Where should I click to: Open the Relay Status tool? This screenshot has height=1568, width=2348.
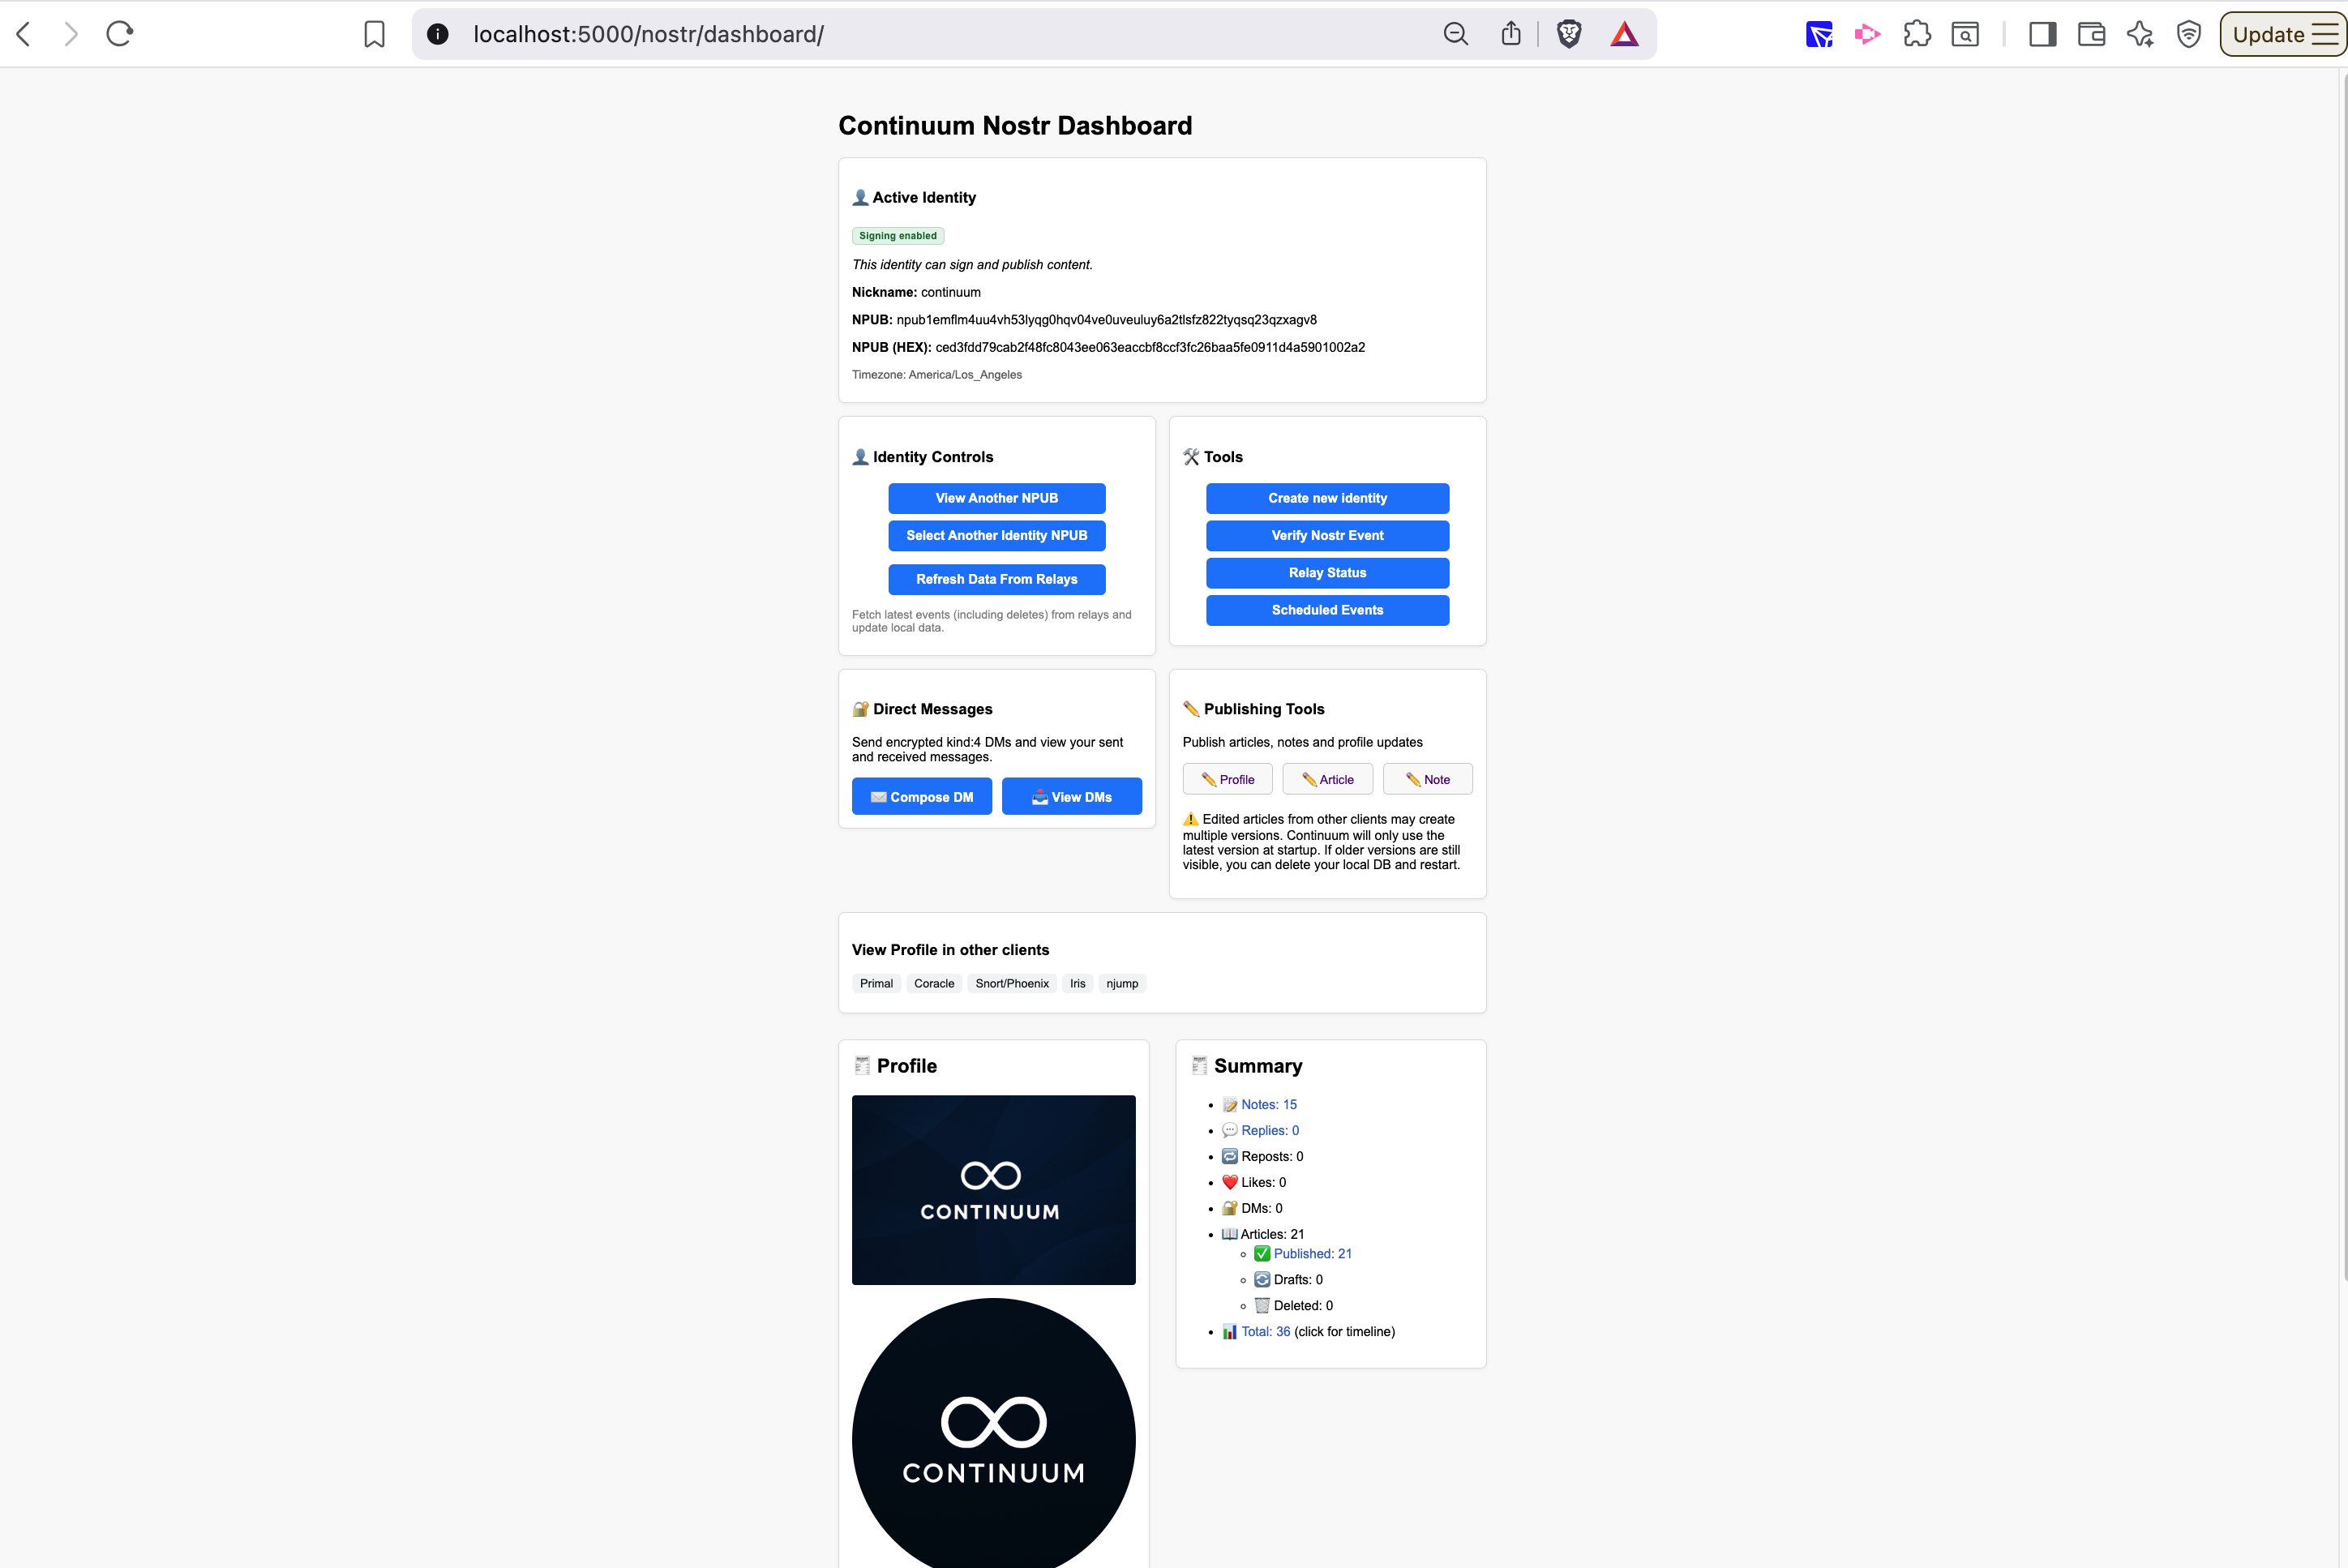[x=1327, y=573]
